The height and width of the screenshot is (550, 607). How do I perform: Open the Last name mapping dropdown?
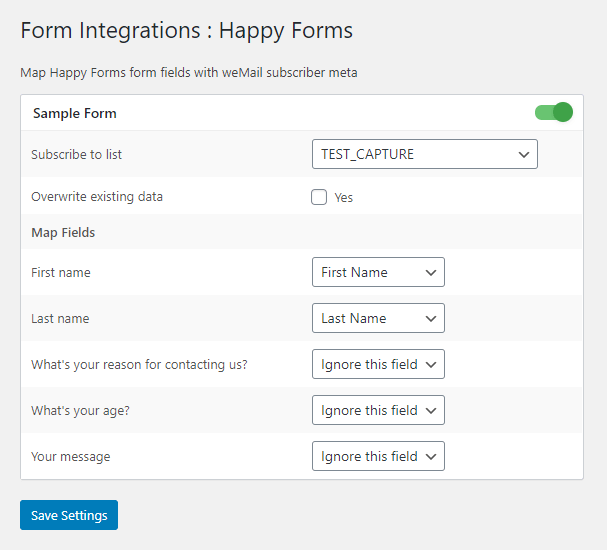point(378,318)
